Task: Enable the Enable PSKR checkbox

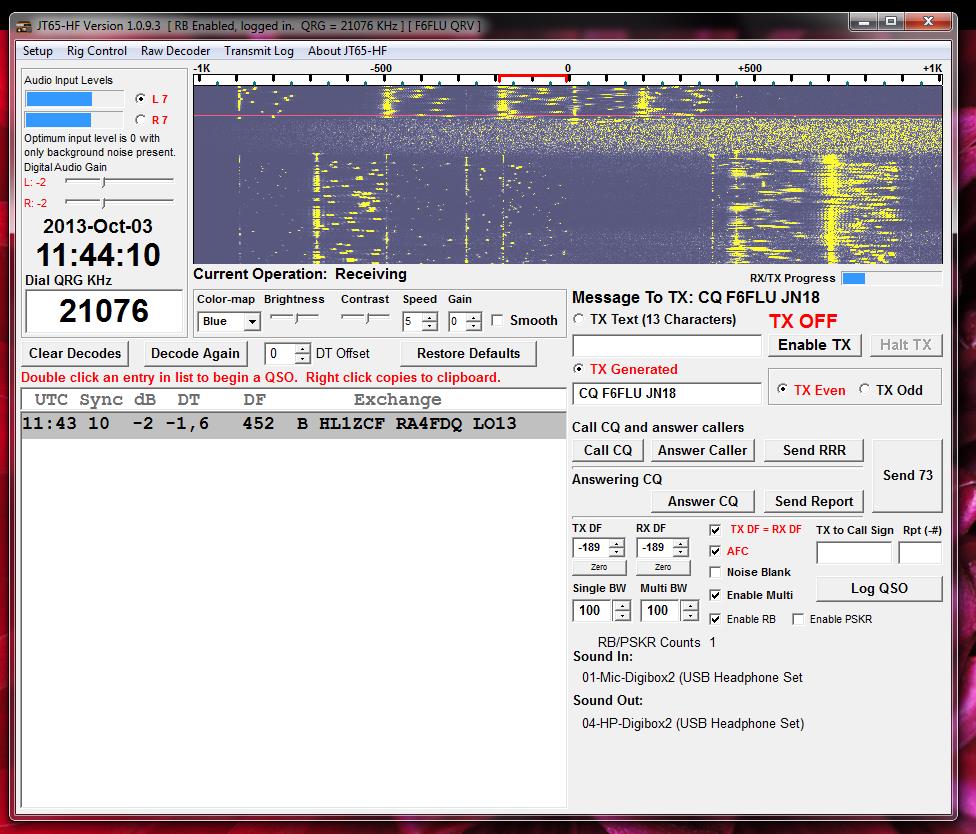Action: tap(798, 619)
